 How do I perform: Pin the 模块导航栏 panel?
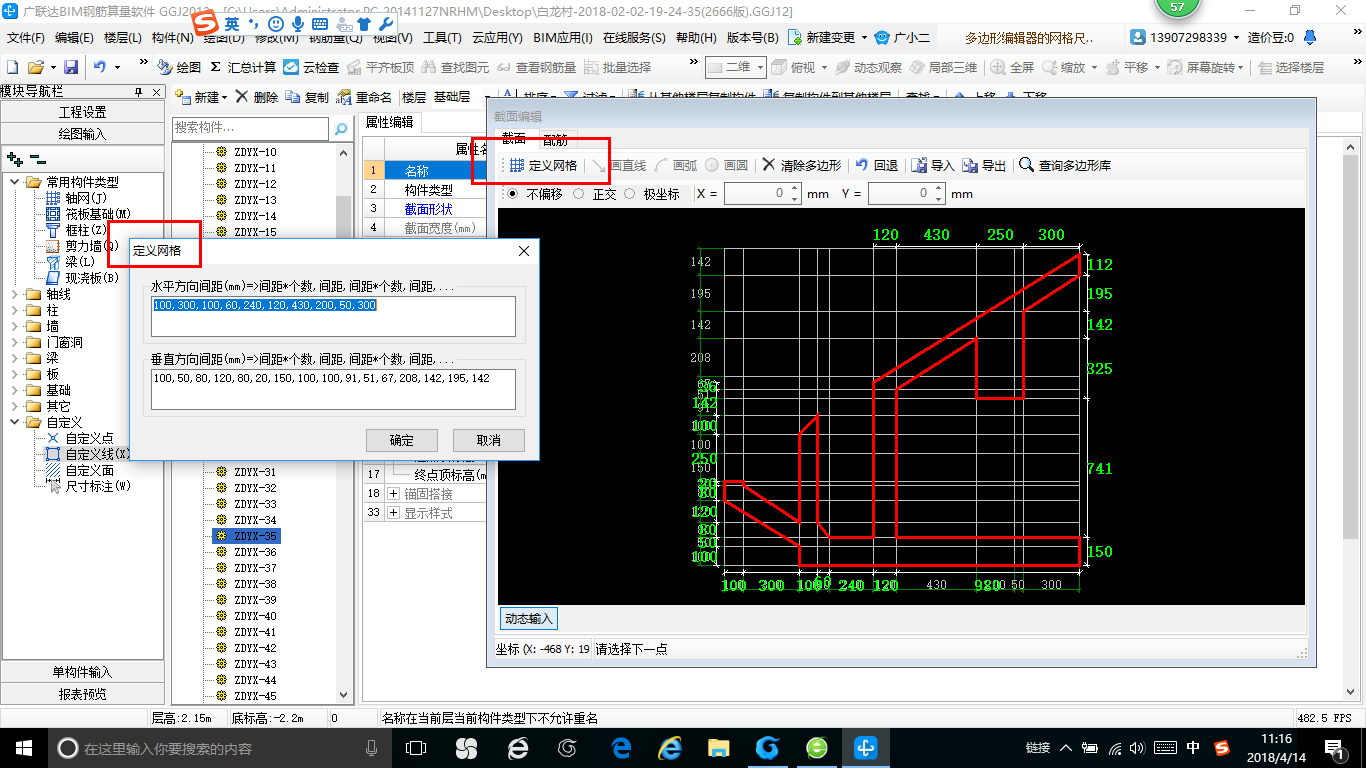point(139,92)
